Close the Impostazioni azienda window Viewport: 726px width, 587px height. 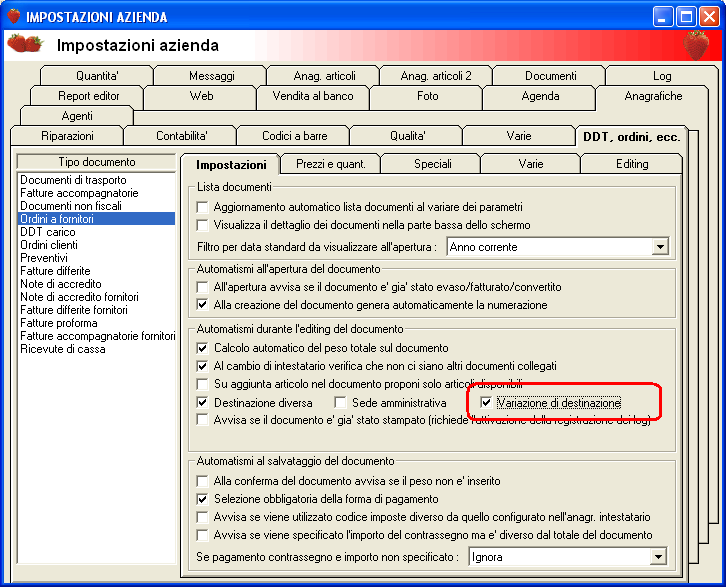[710, 17]
